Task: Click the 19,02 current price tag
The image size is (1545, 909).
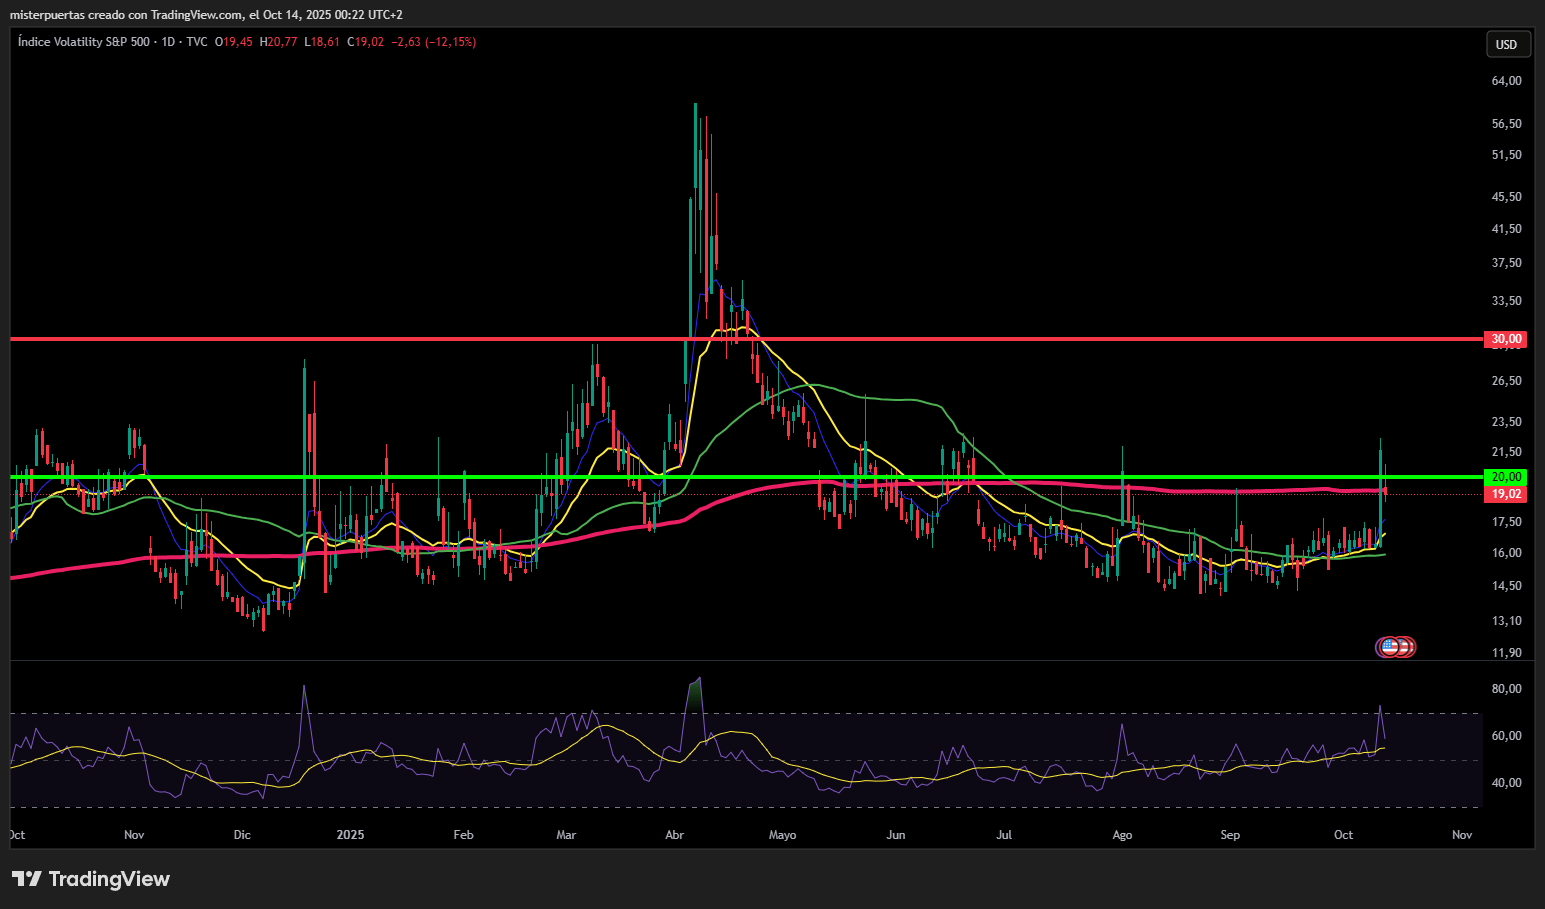Action: pyautogui.click(x=1506, y=494)
